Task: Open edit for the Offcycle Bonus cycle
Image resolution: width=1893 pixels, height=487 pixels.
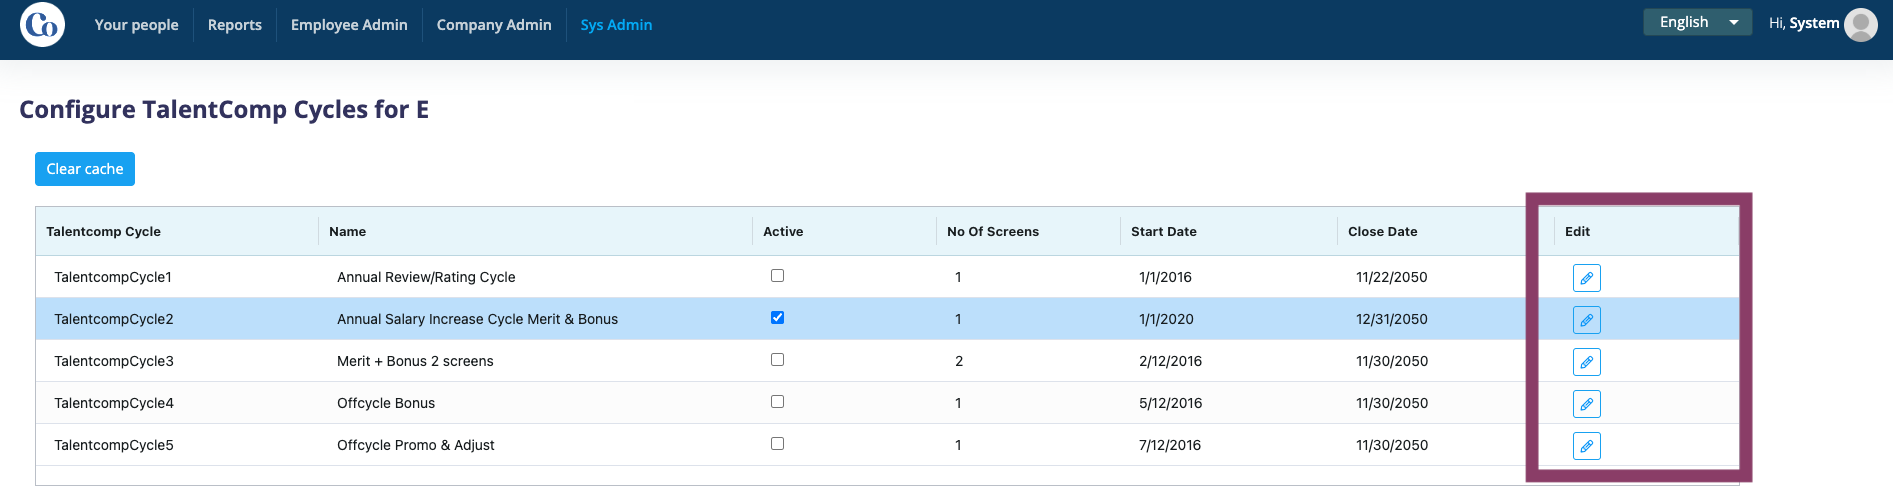Action: click(x=1586, y=404)
